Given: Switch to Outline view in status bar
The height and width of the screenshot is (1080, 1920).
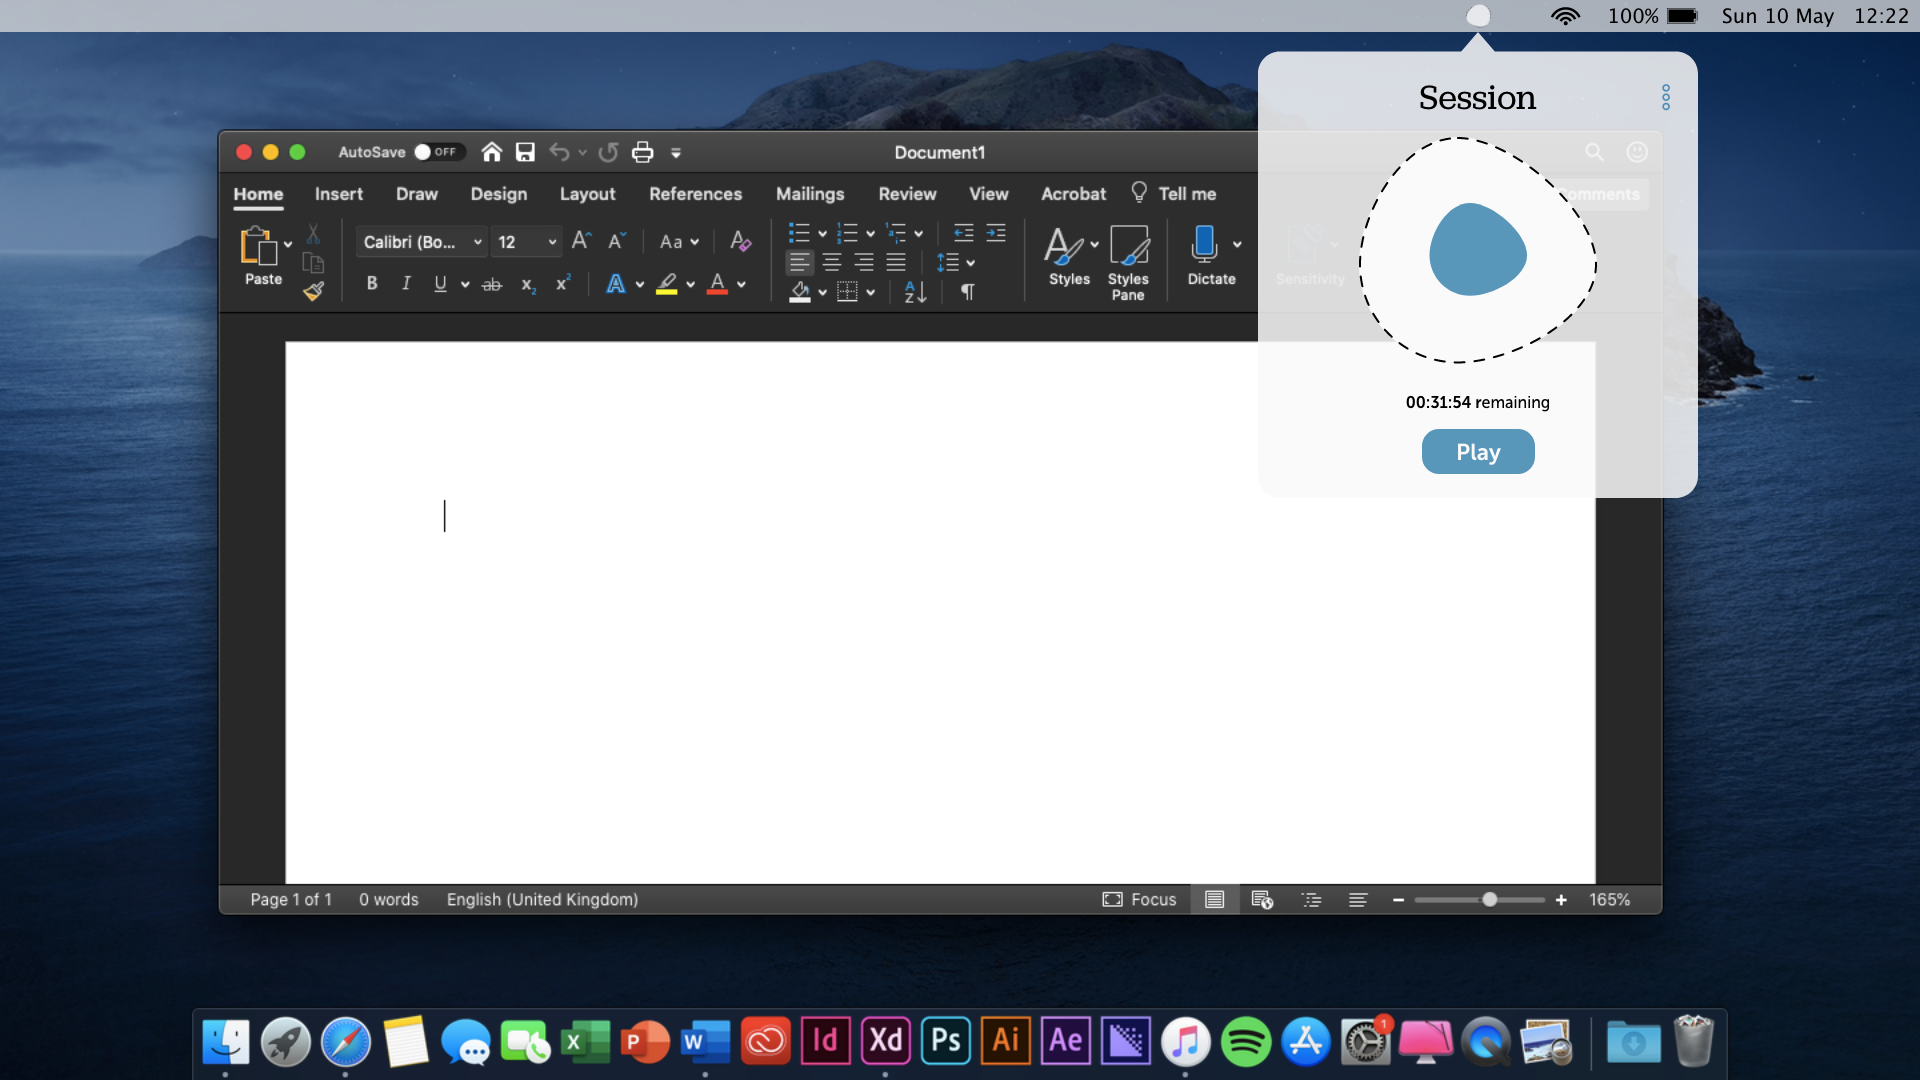Looking at the screenshot, I should click(1311, 900).
